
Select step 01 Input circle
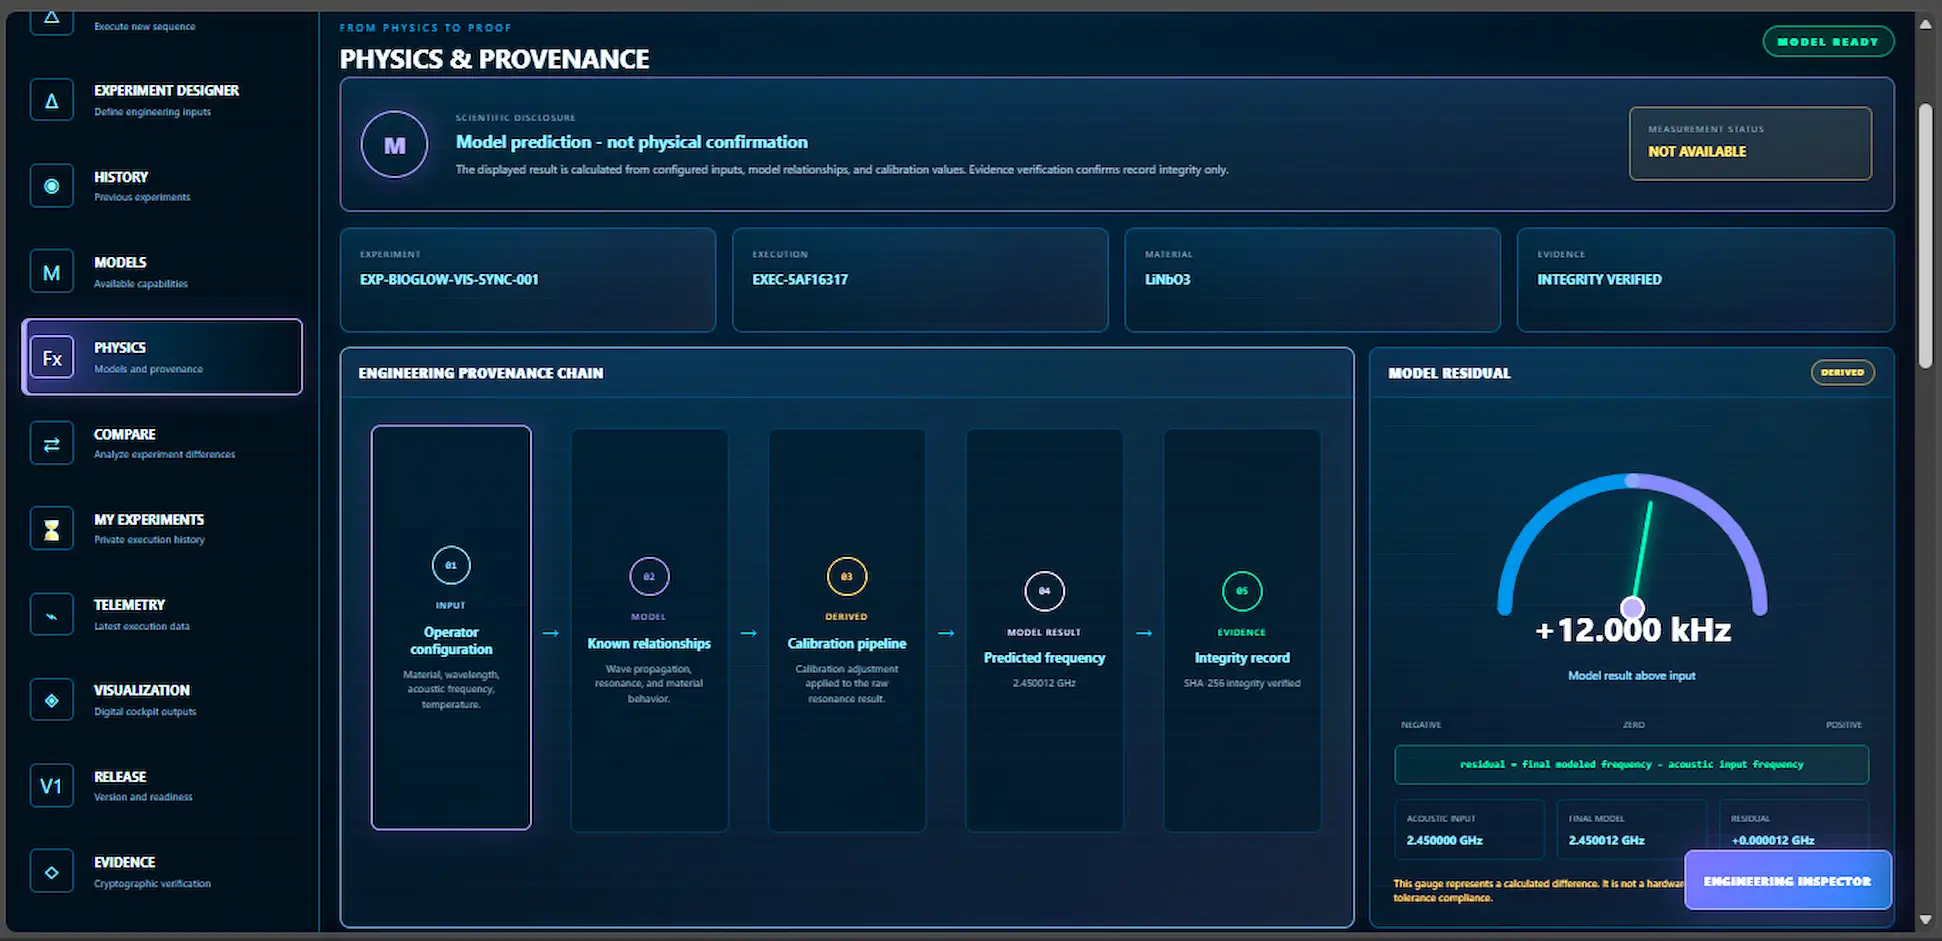(x=451, y=565)
